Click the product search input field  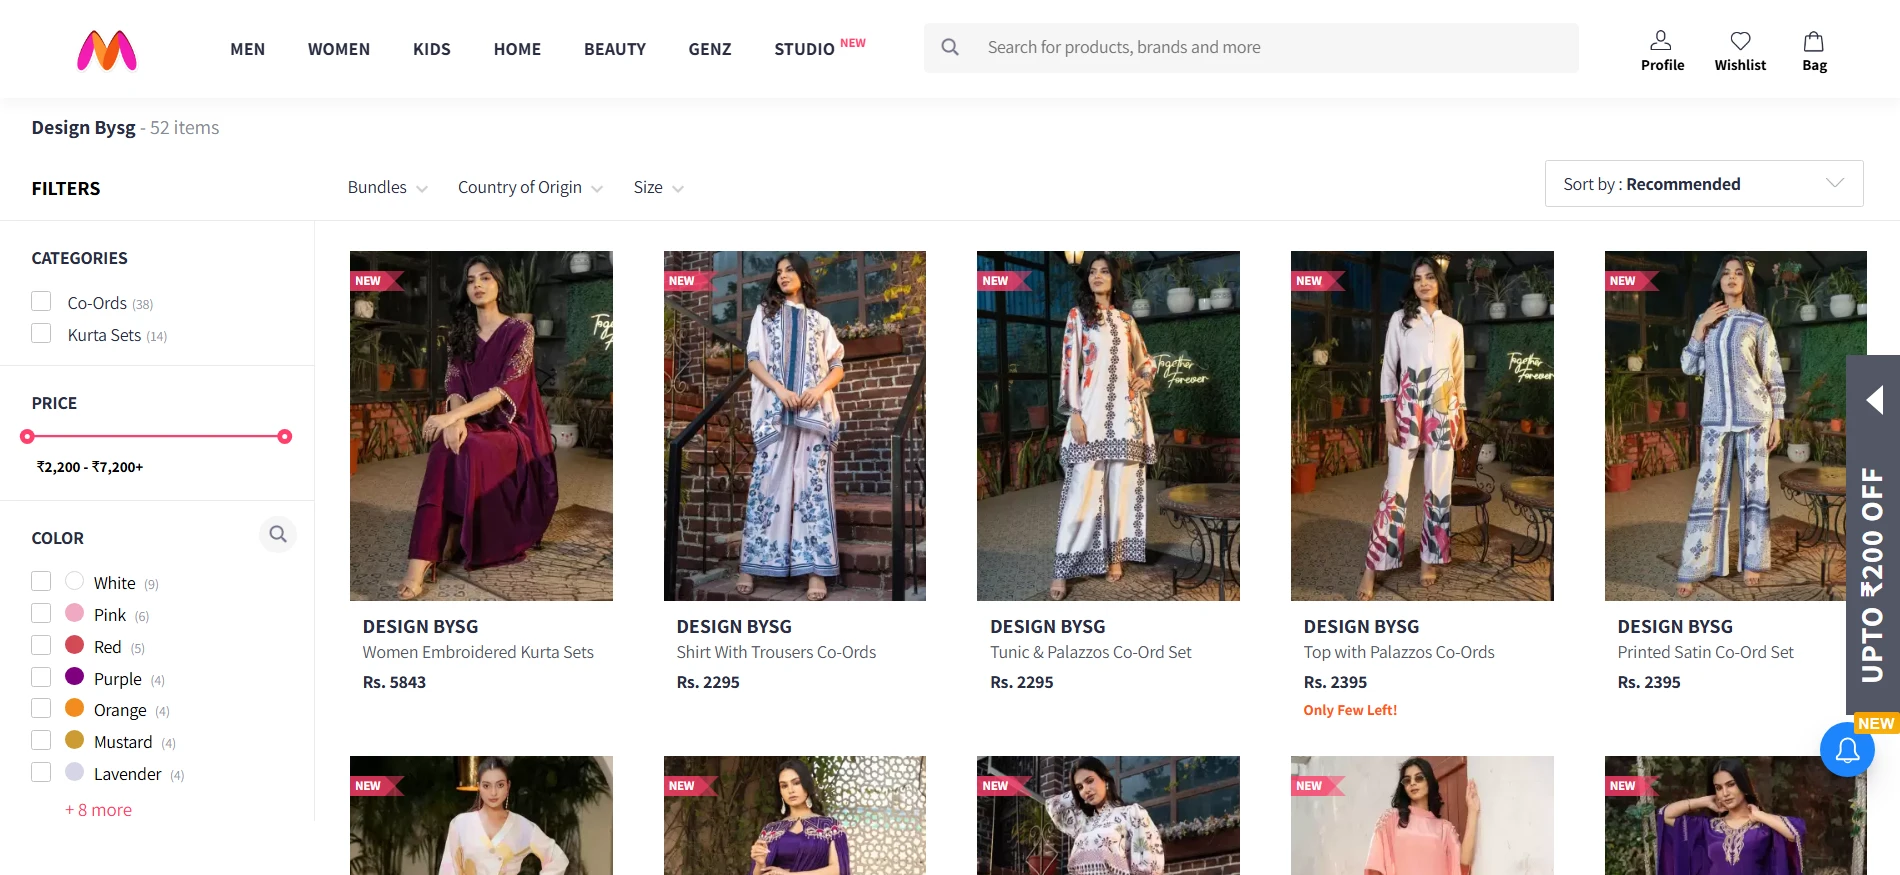(1270, 47)
